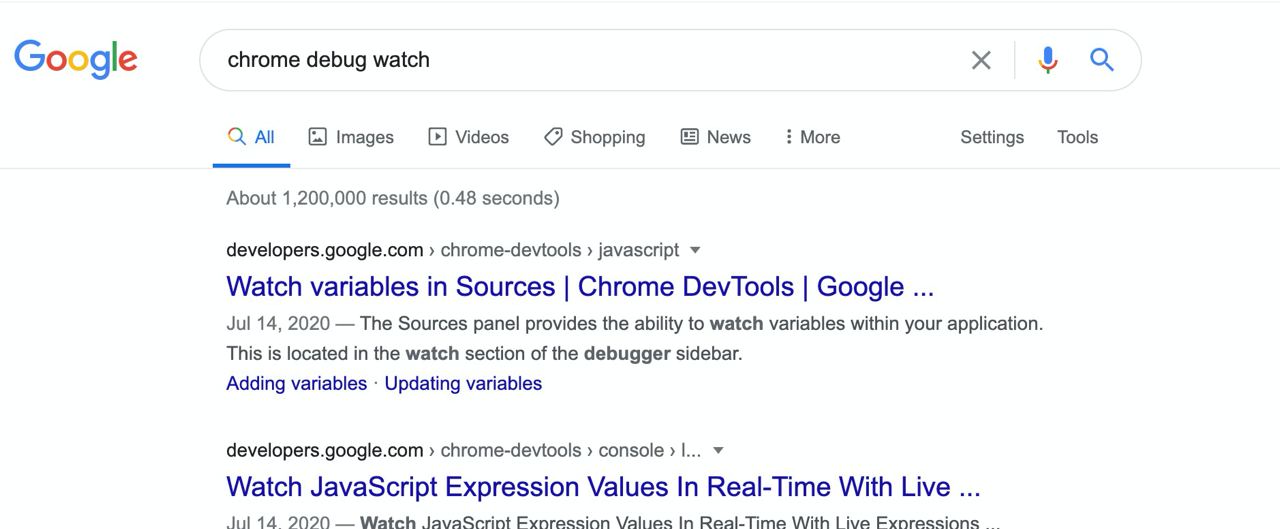Expand dropdown arrow beside console result URL
1280x529 pixels.
[x=718, y=450]
